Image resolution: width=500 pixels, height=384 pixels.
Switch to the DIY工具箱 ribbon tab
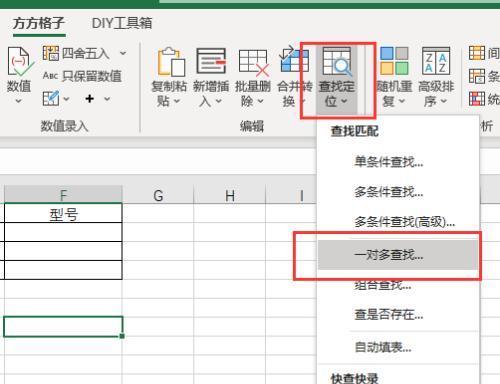pos(122,23)
